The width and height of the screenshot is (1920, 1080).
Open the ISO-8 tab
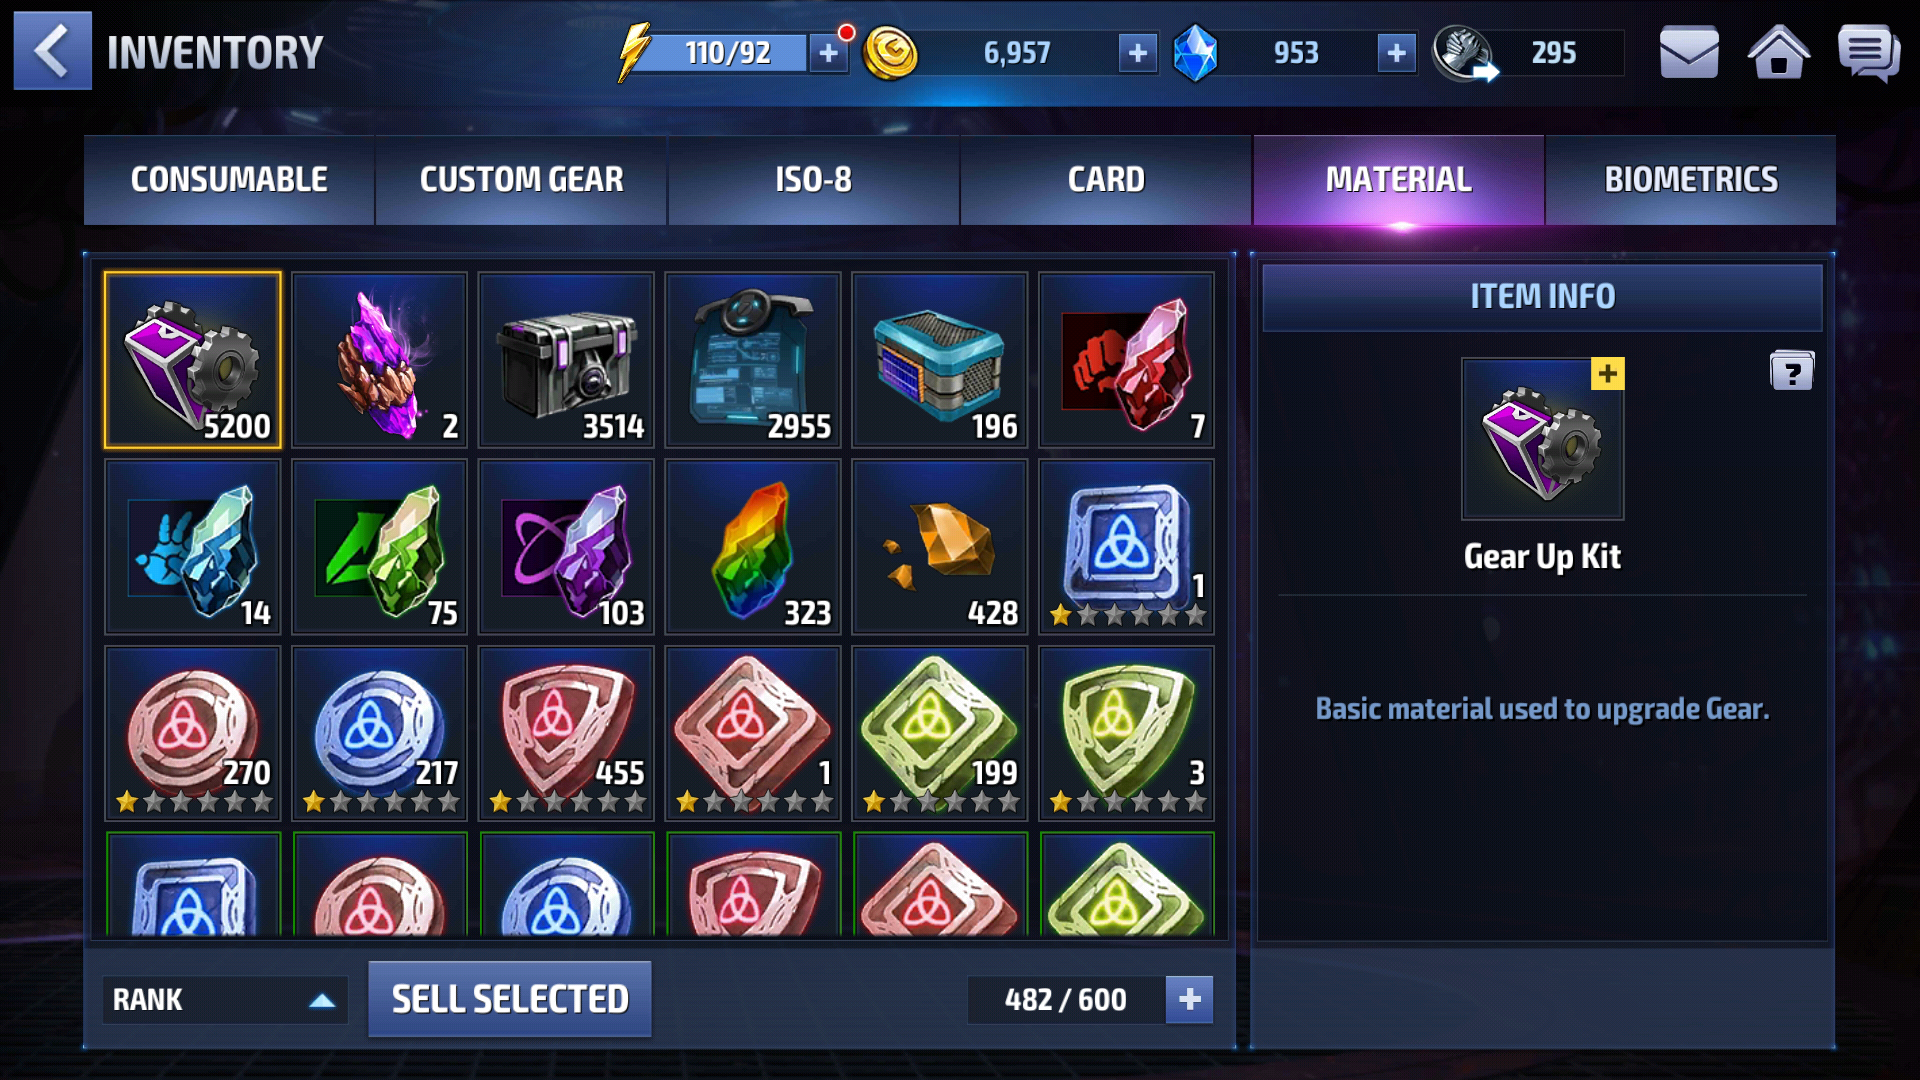[x=813, y=180]
